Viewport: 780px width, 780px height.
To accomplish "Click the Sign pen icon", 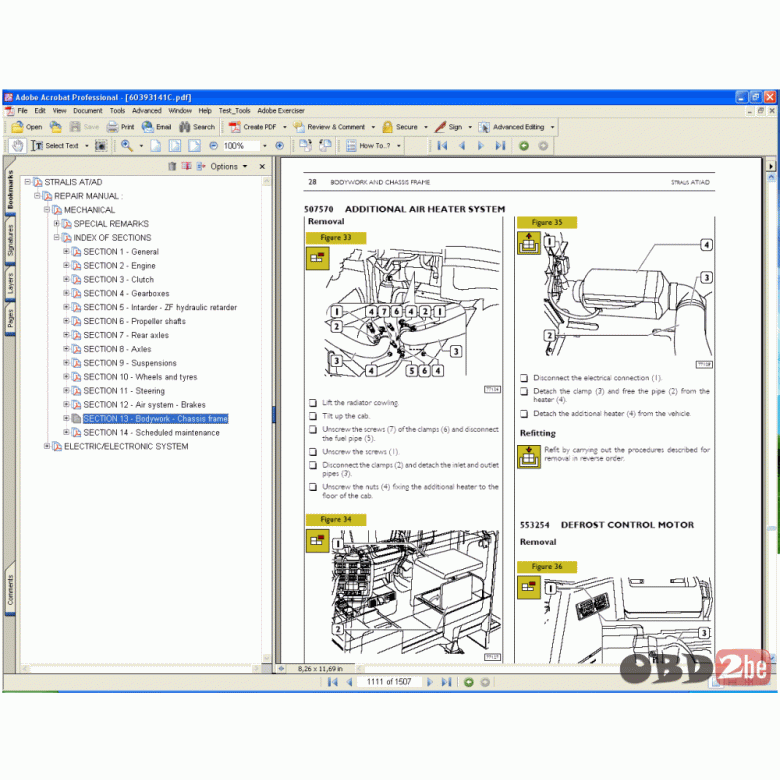I will (x=440, y=127).
